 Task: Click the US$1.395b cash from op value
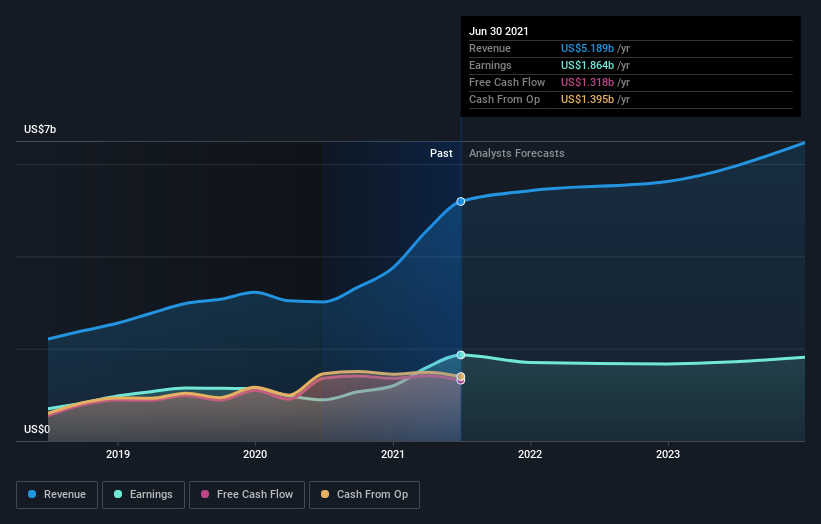click(587, 99)
